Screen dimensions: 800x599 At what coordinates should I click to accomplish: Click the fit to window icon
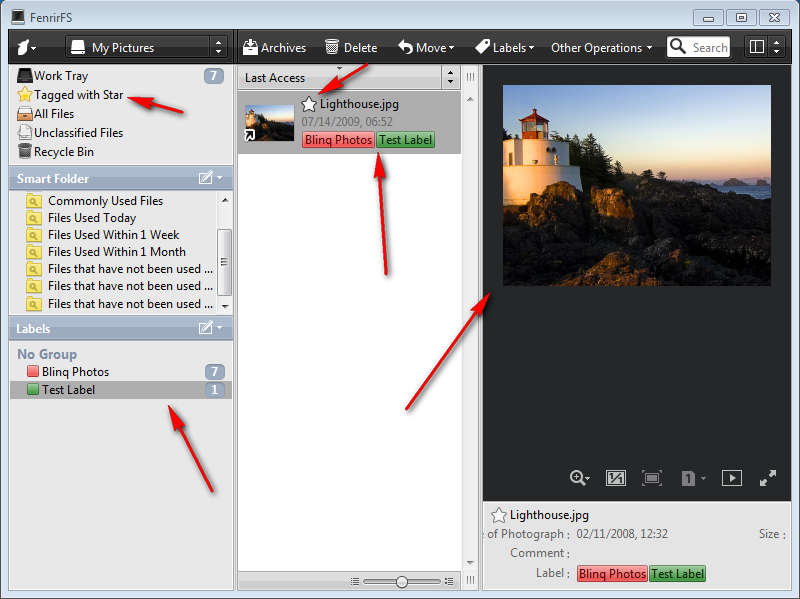(652, 478)
